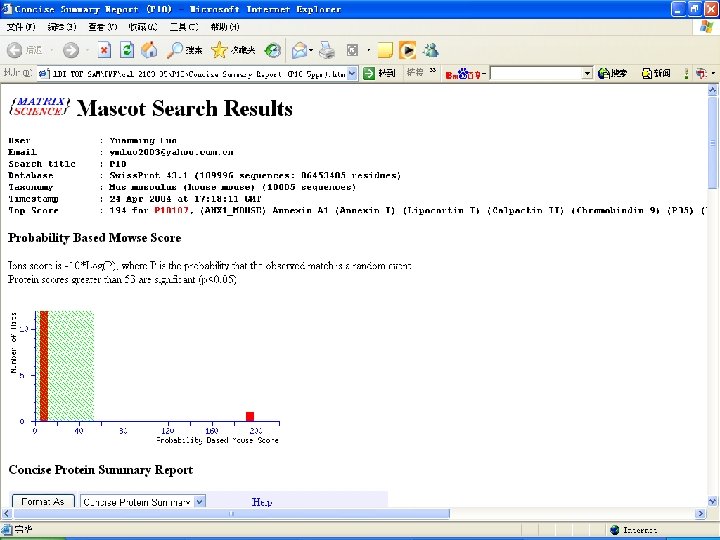Viewport: 720px width, 540px height.
Task: Open the Favorites menu
Action: point(143,27)
